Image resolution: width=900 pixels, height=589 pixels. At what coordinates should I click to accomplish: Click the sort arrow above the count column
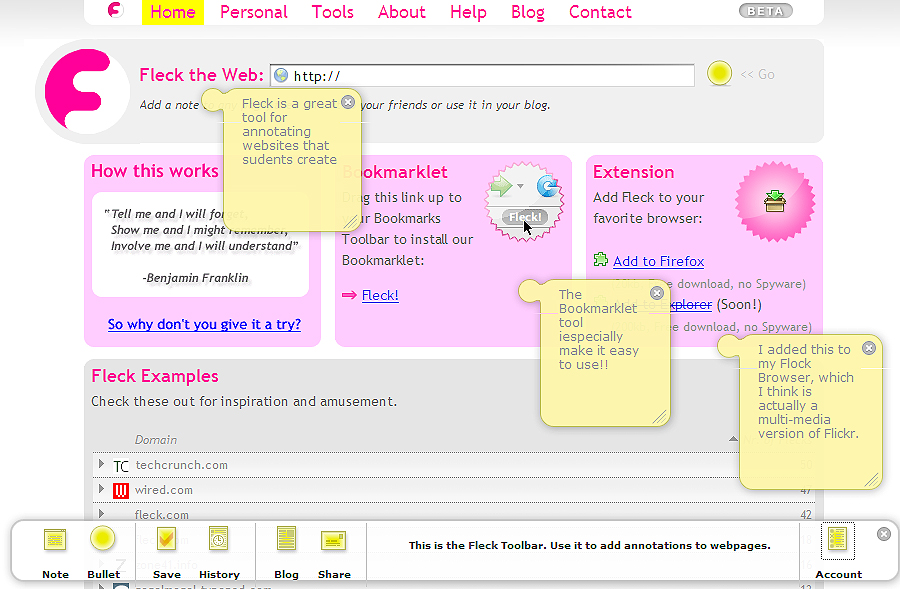click(733, 439)
